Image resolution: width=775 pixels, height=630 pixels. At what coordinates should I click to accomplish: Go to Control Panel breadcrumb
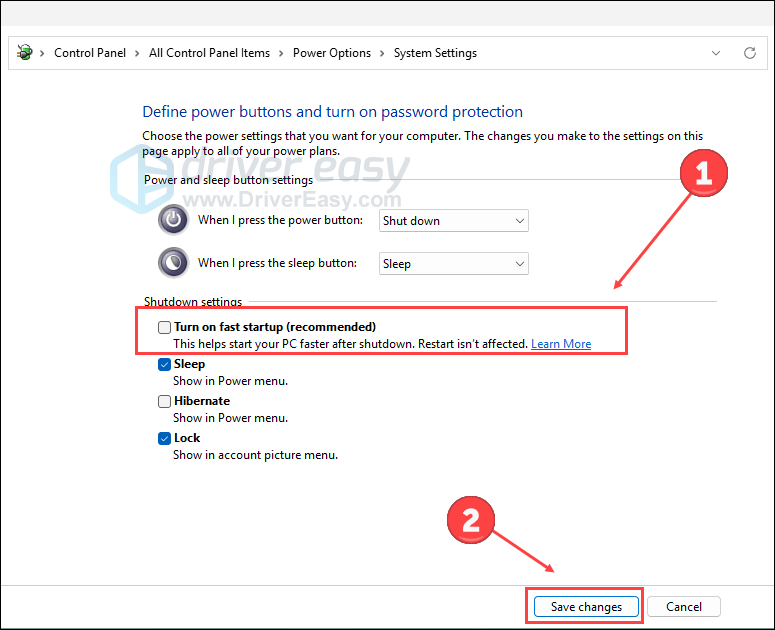(x=90, y=53)
